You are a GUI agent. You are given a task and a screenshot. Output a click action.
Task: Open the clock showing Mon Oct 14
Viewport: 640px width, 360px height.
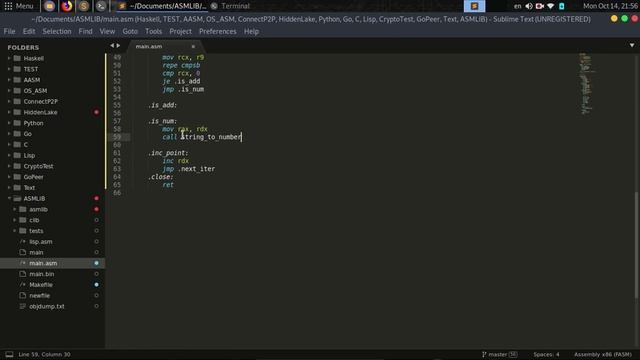click(x=611, y=6)
